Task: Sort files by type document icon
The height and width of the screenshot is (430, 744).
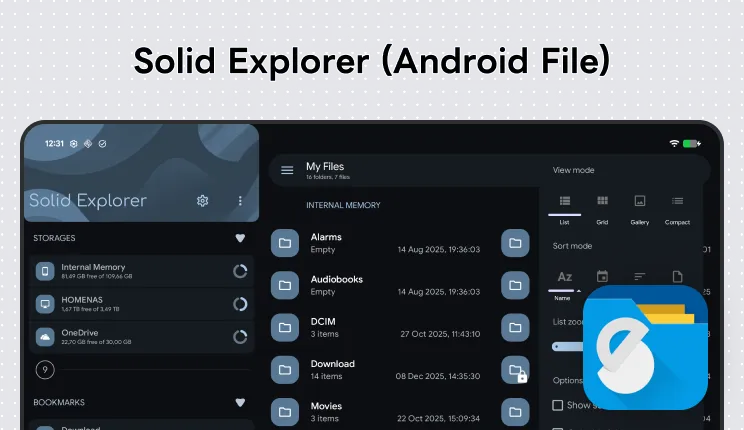Action: click(x=677, y=277)
